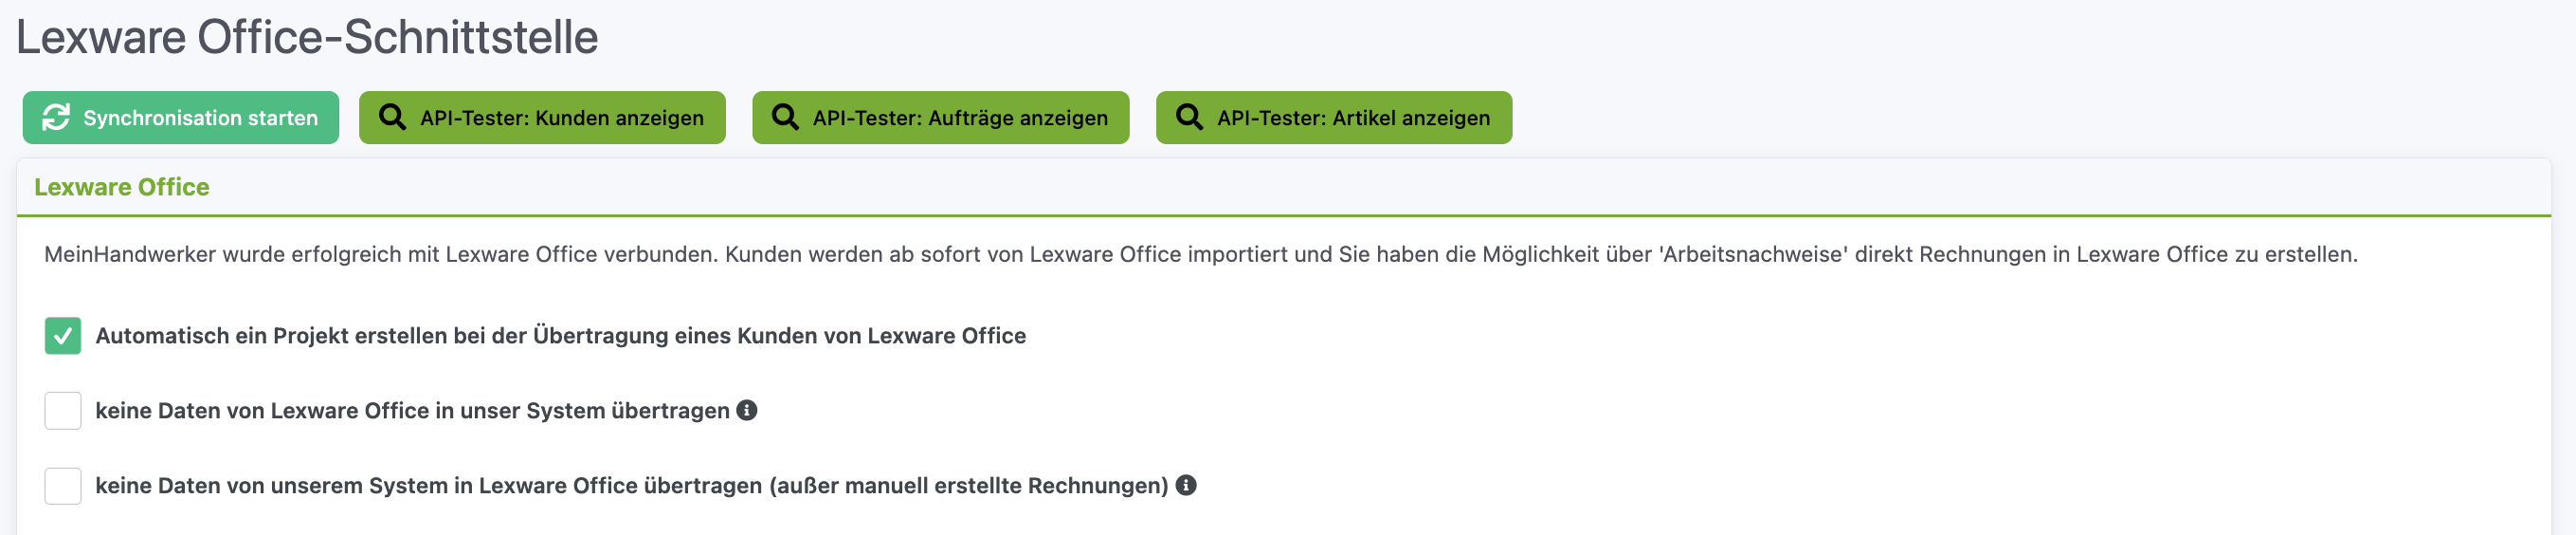Click magnifier icon on Kunden anzeigen button
The image size is (2576, 535).
click(392, 118)
